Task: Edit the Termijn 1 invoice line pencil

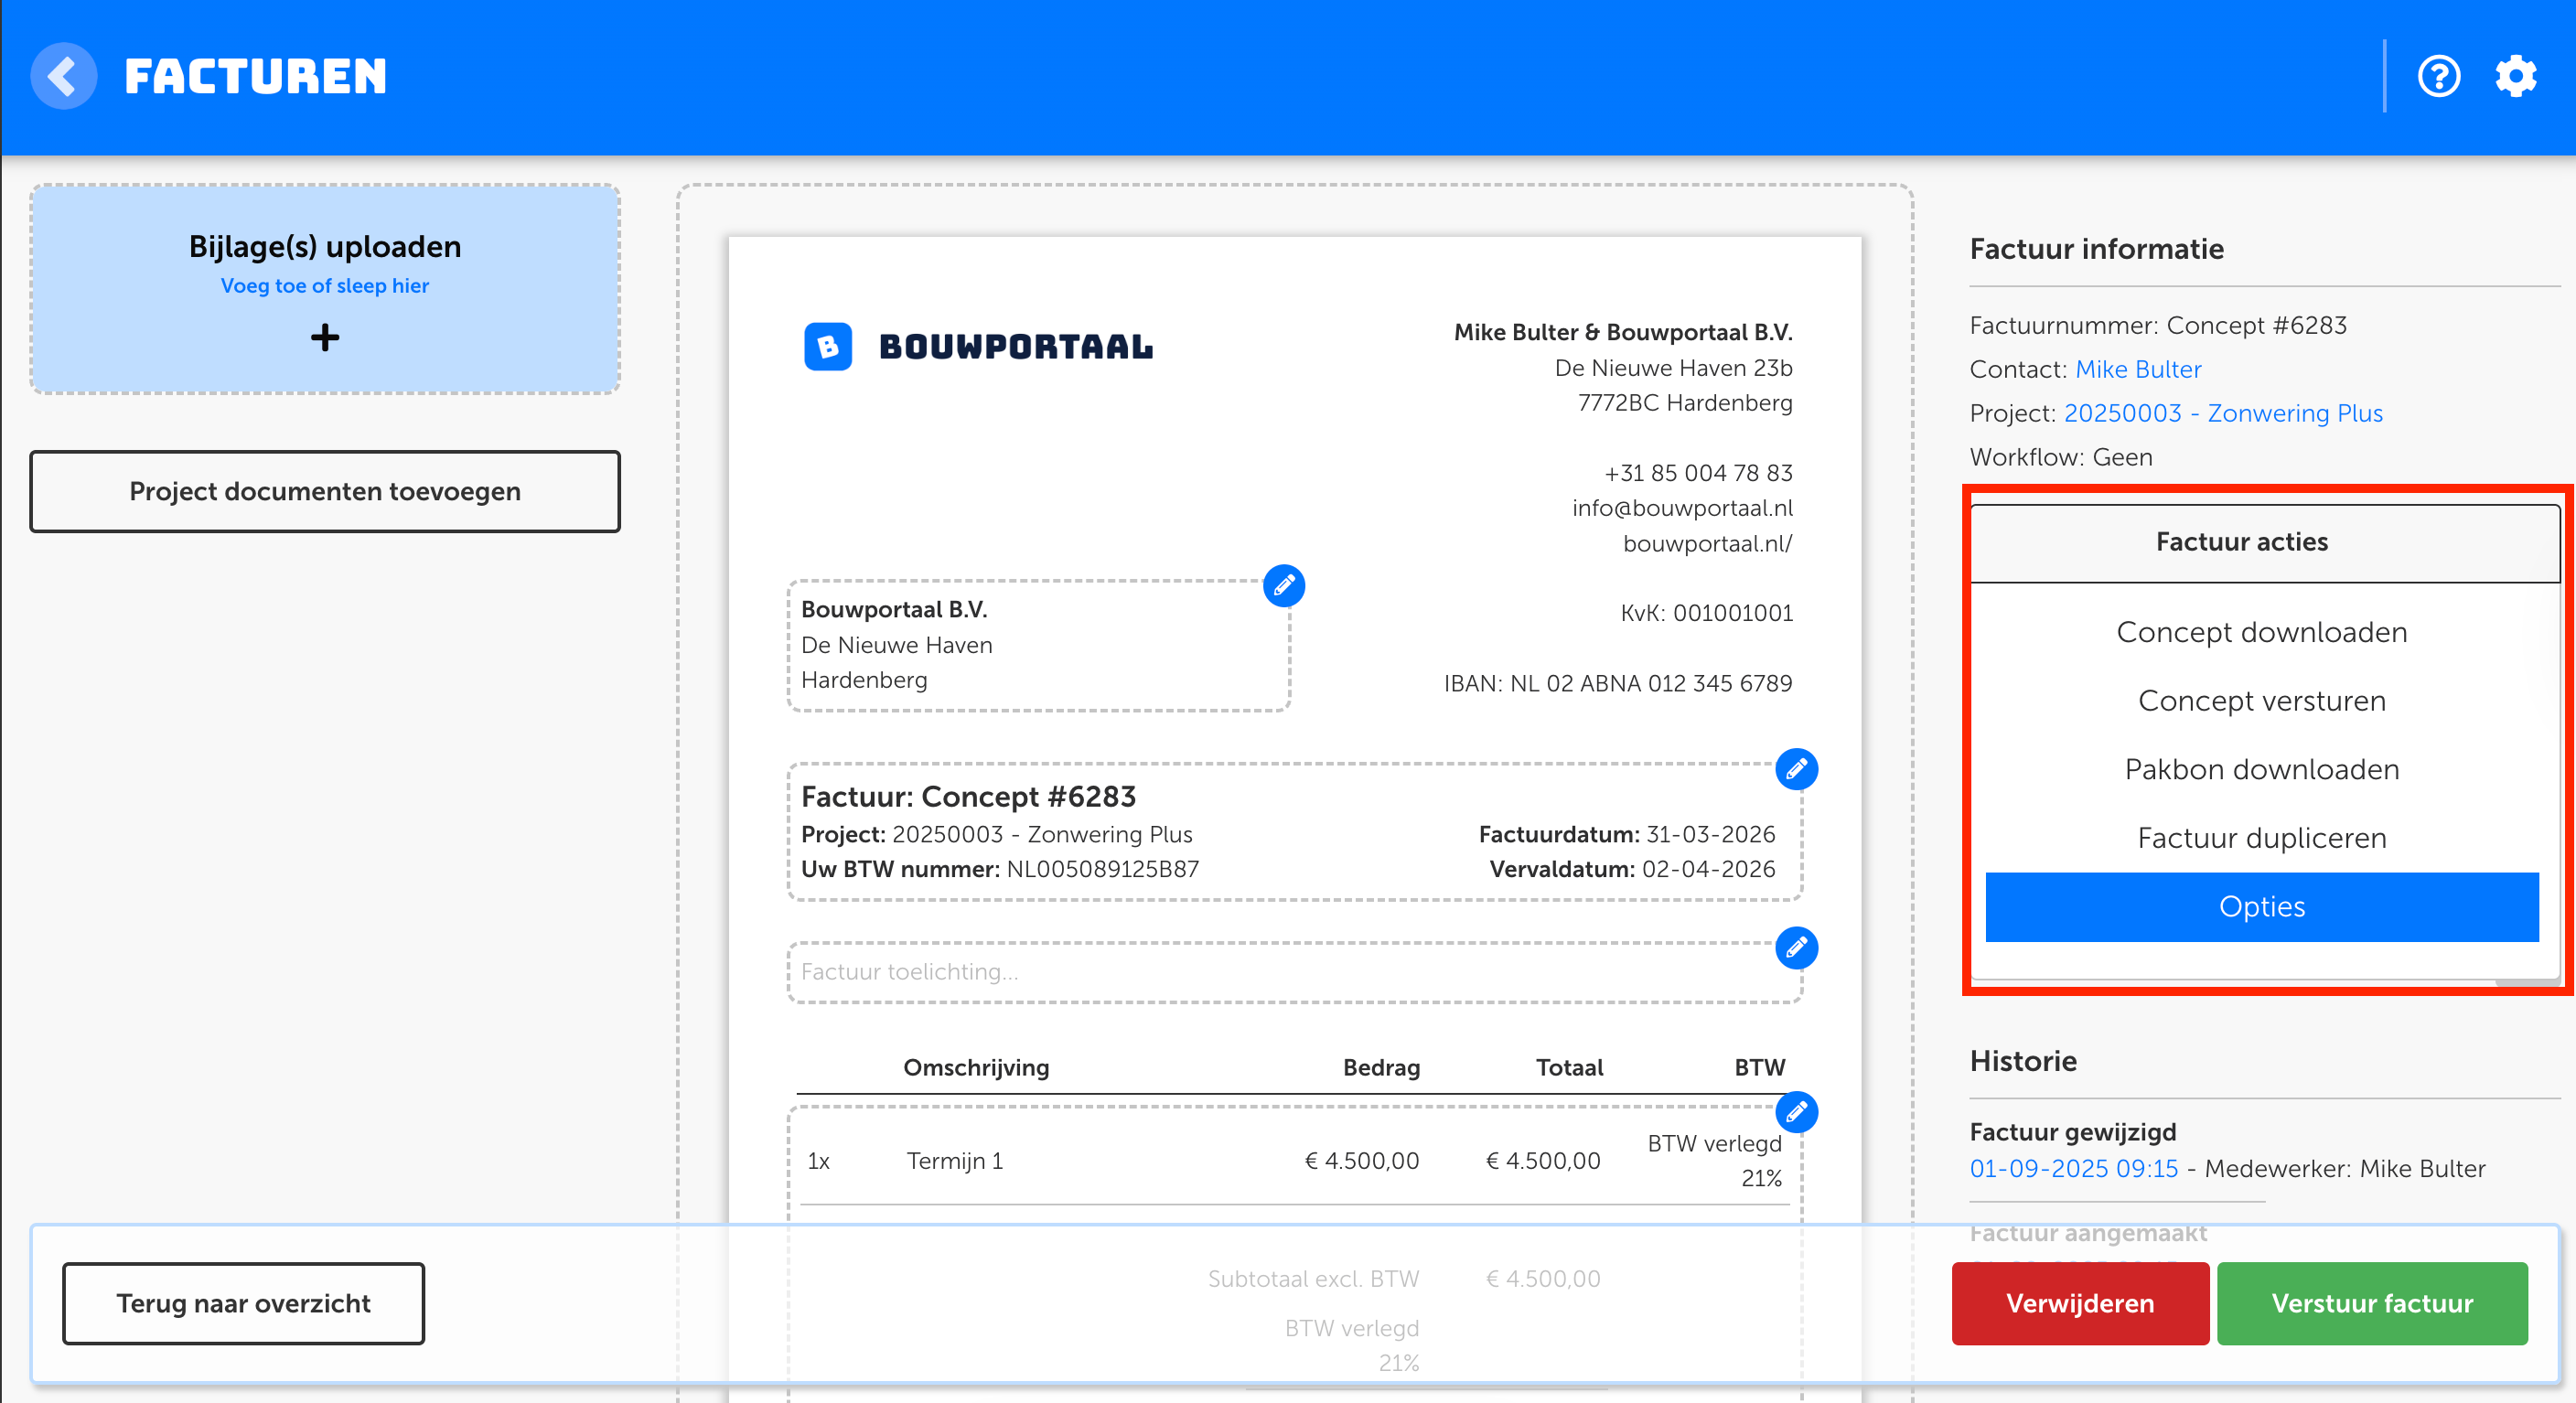Action: coord(1797,1112)
